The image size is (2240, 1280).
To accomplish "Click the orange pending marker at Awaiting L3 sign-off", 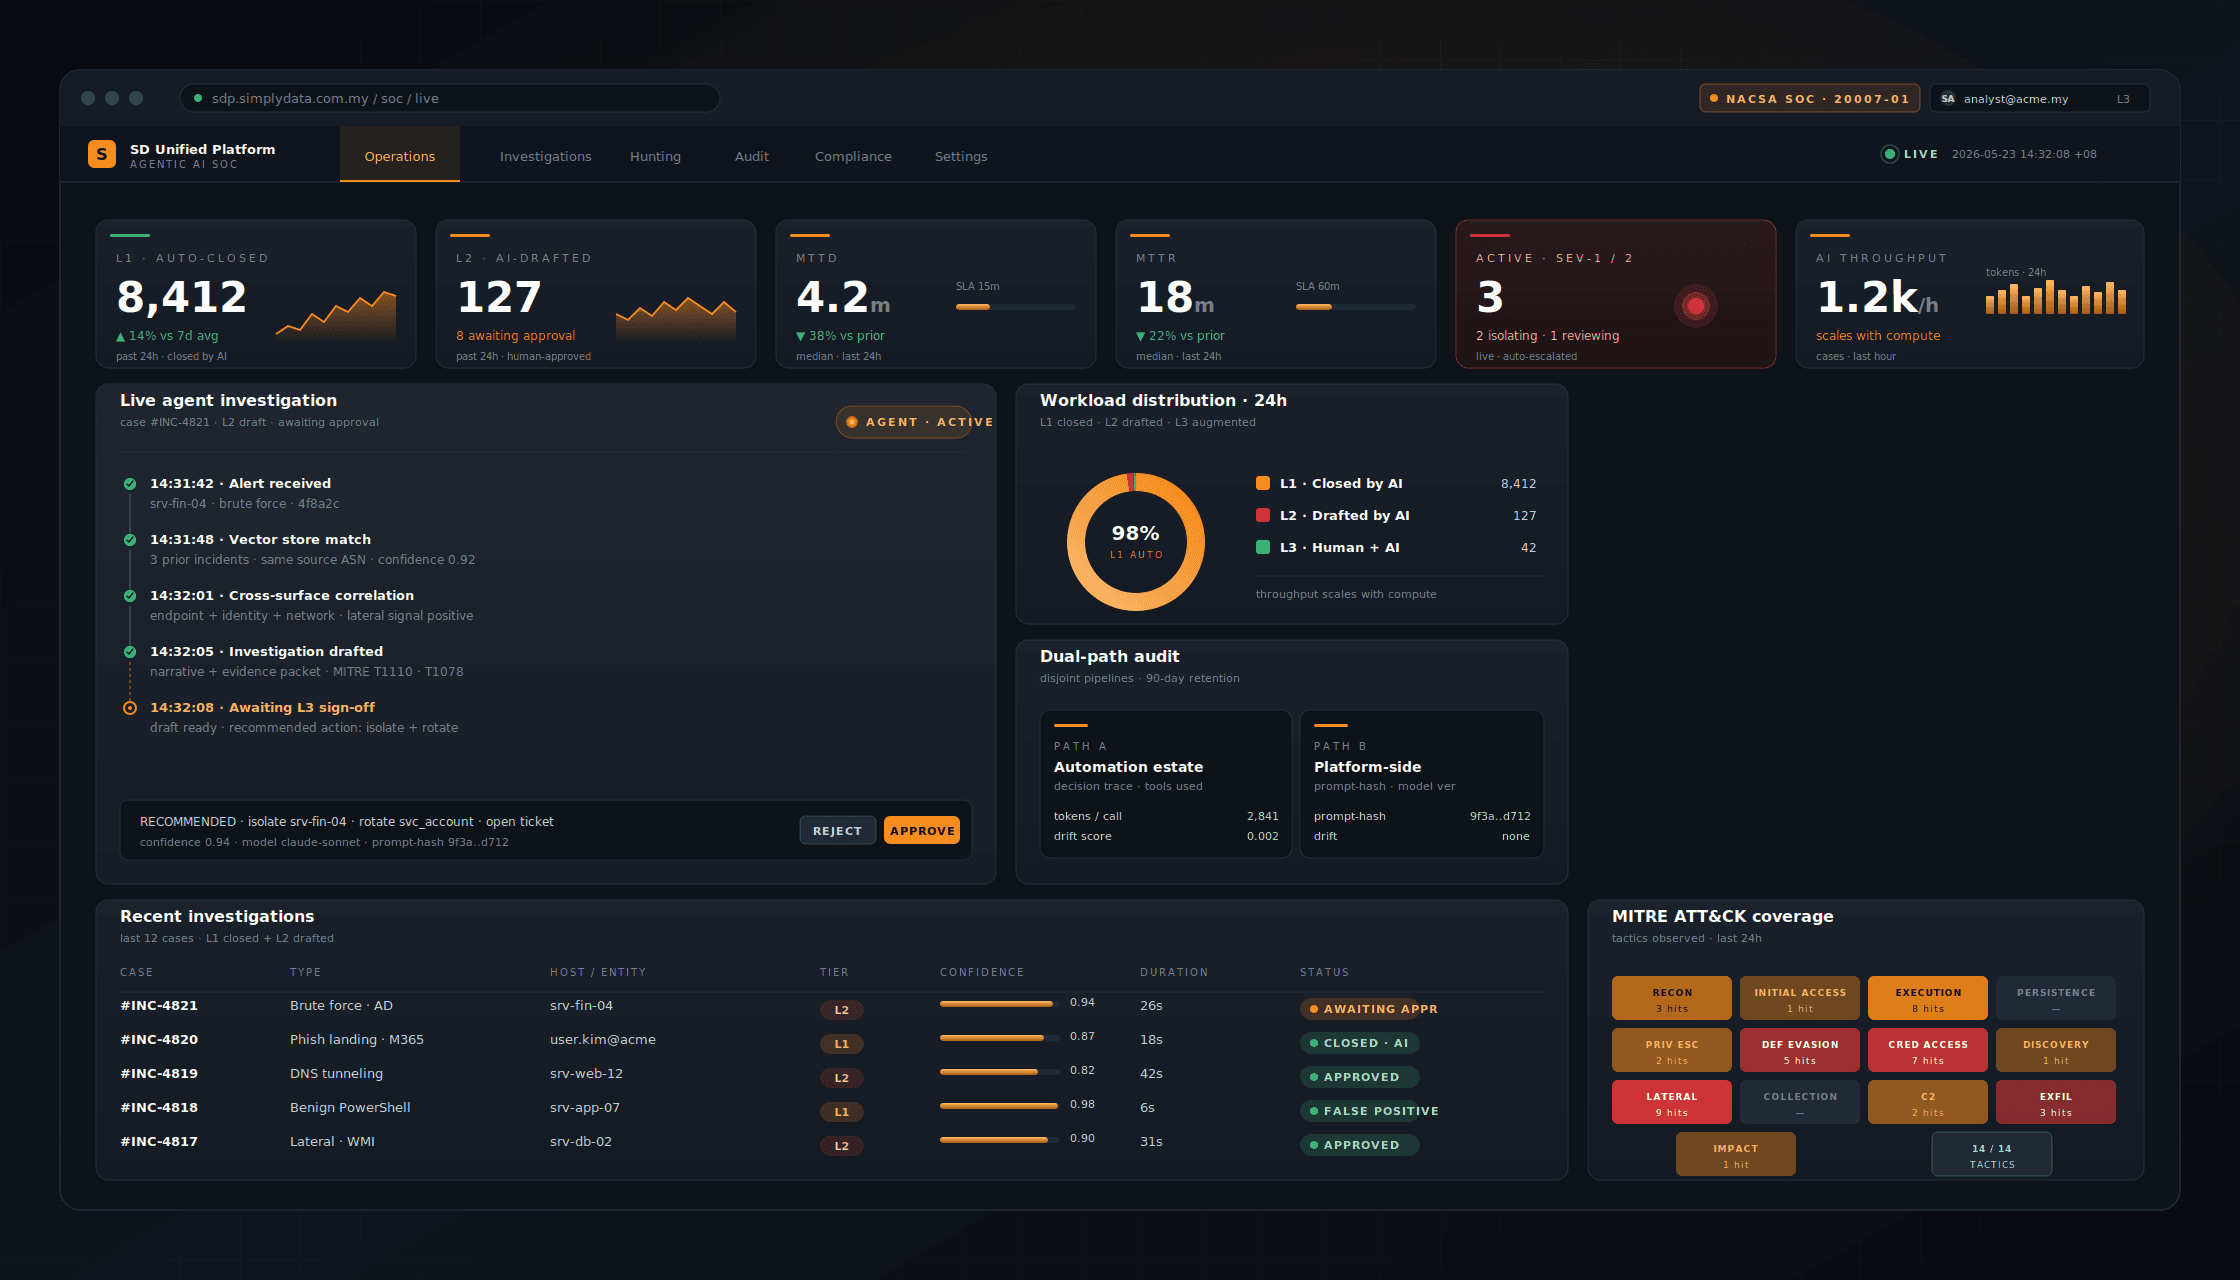I will click(x=130, y=708).
